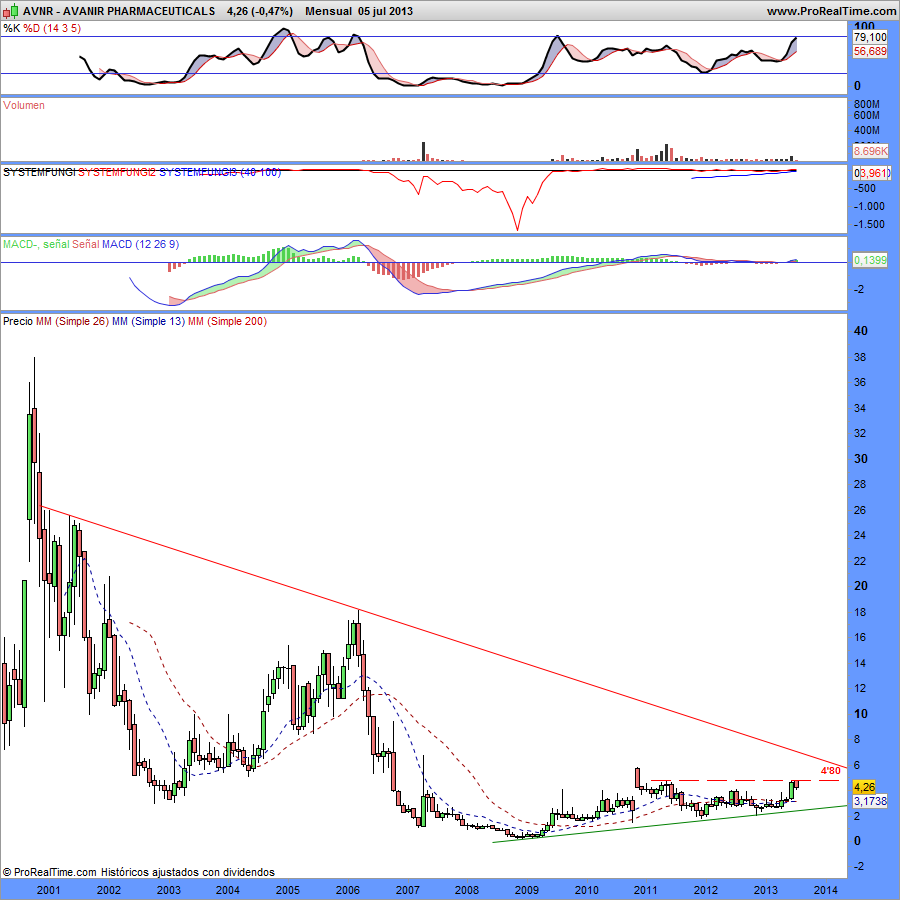The width and height of the screenshot is (900, 900).
Task: Click the dashed red 4'80 resistance line
Action: (x=746, y=781)
